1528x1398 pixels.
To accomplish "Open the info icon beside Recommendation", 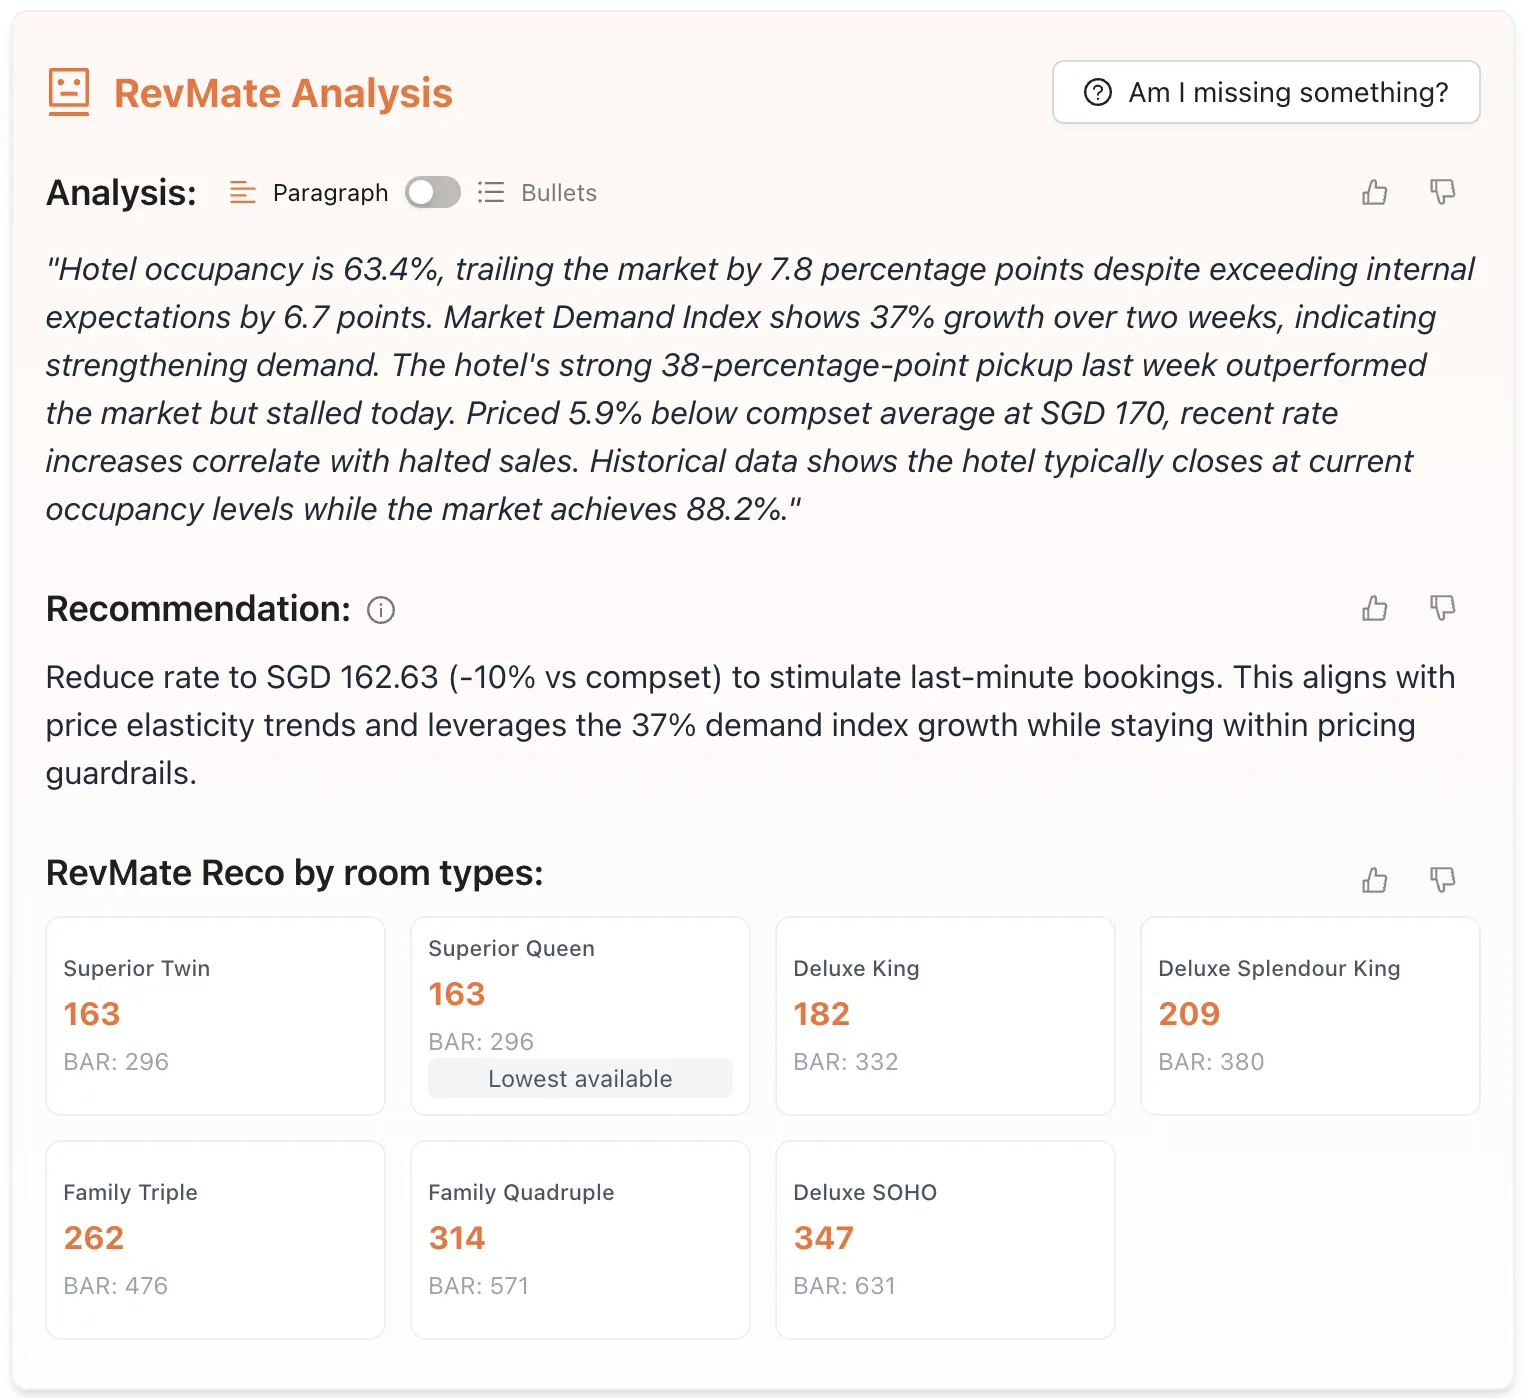I will pyautogui.click(x=381, y=610).
